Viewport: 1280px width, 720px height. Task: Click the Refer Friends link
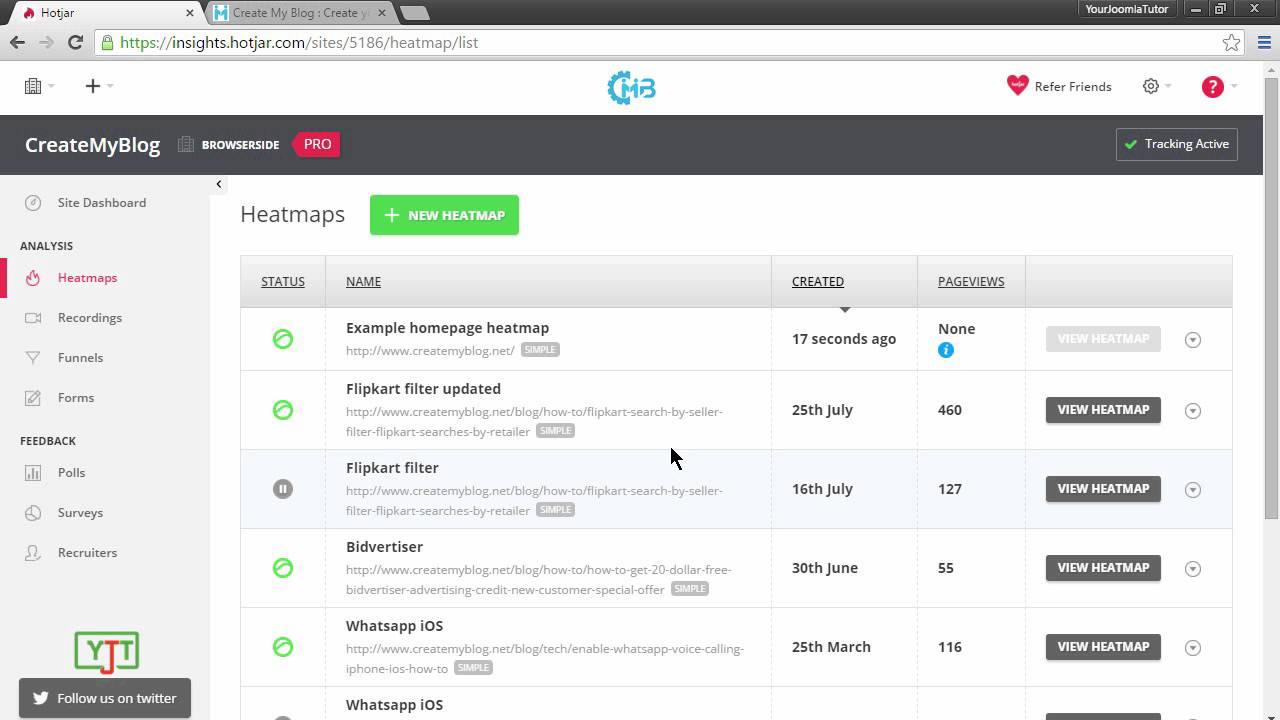(x=1073, y=87)
